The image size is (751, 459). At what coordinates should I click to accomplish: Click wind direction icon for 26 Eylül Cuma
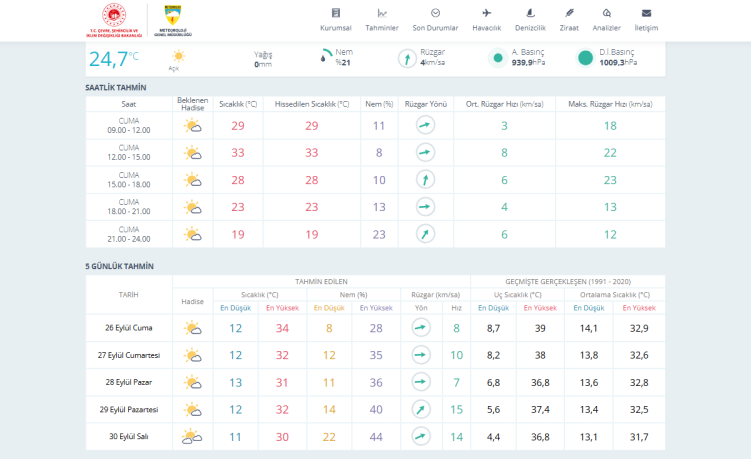click(421, 328)
